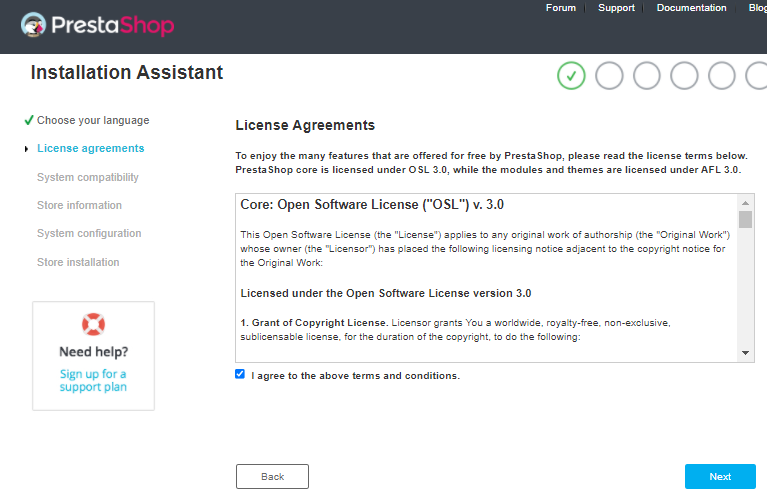
Task: Click the fifth installation step circle
Action: click(x=722, y=76)
